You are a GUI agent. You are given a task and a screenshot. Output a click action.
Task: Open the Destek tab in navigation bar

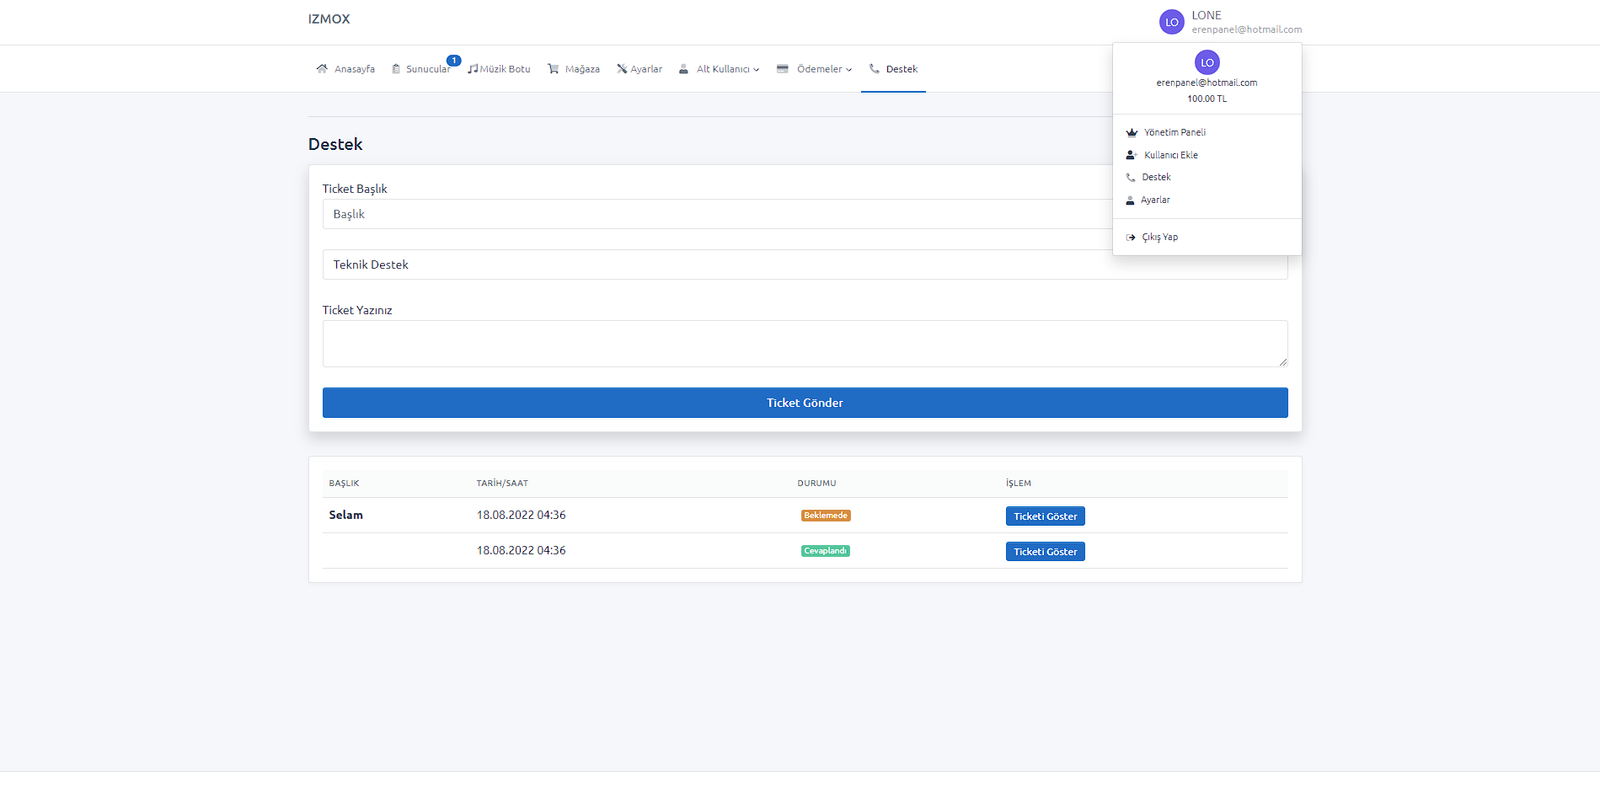coord(893,69)
